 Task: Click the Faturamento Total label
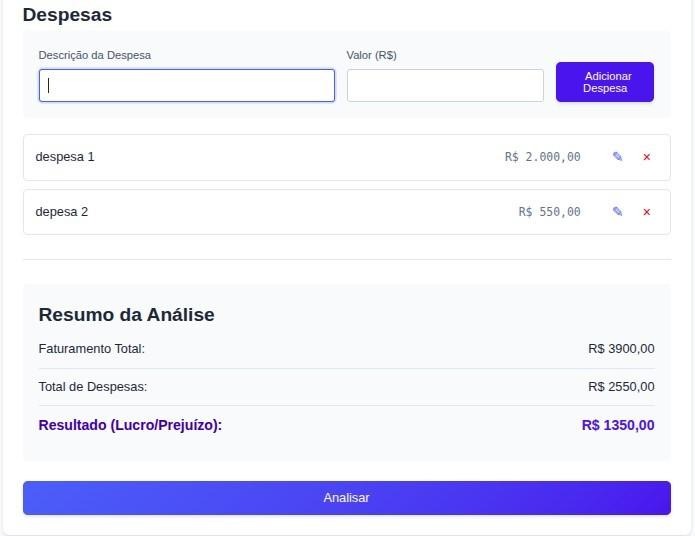pyautogui.click(x=92, y=349)
